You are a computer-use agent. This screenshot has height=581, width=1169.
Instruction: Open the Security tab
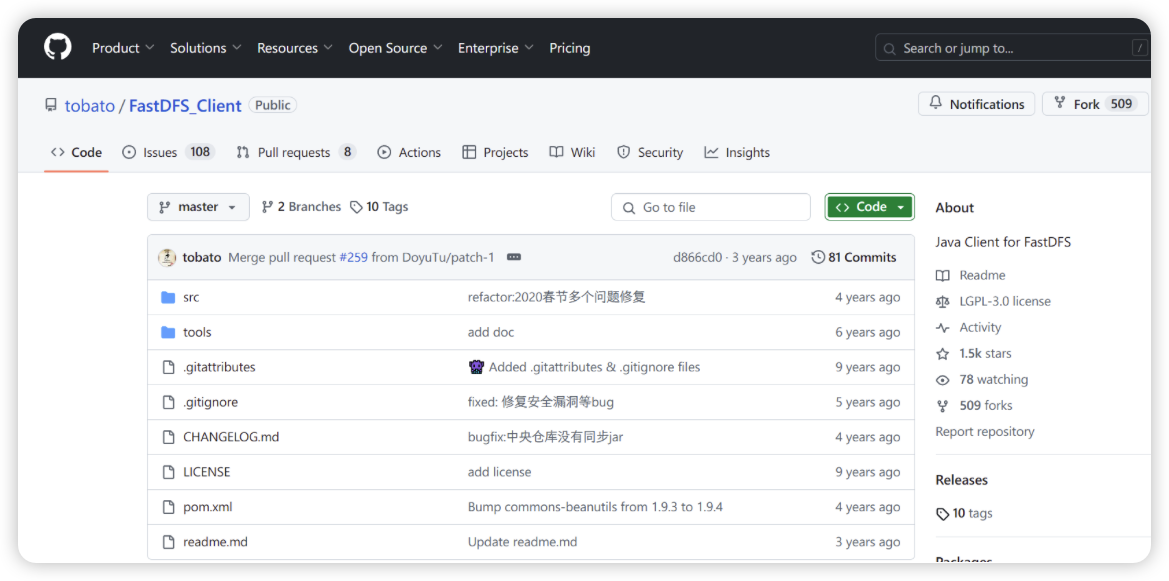pyautogui.click(x=650, y=152)
